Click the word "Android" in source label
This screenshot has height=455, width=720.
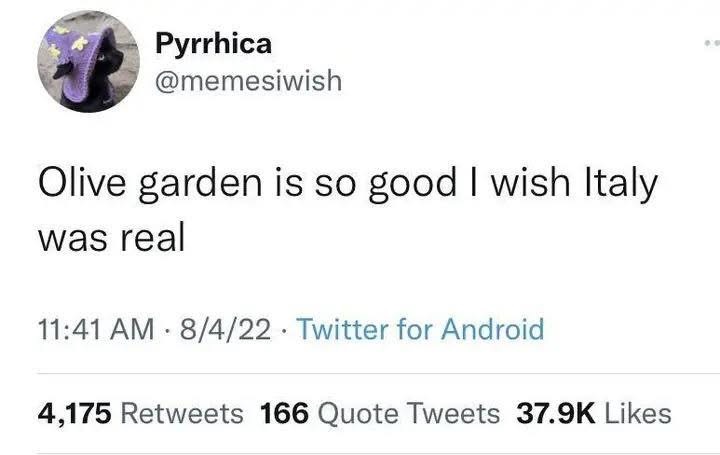pos(493,329)
